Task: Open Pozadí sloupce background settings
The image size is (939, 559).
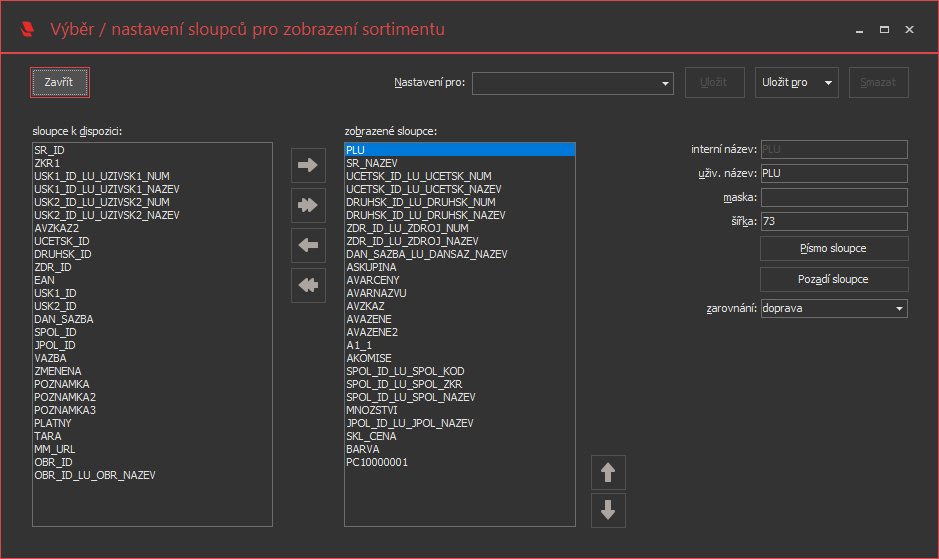Action: [834, 279]
